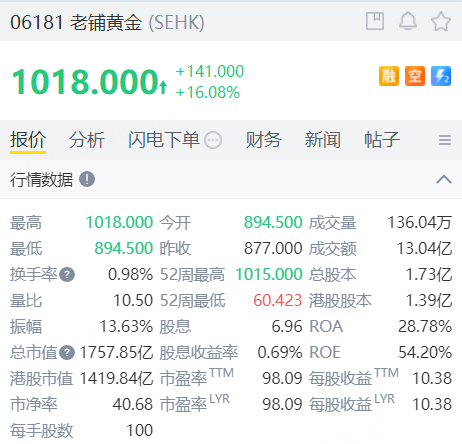Click the 股息 value 6.96

point(287,326)
